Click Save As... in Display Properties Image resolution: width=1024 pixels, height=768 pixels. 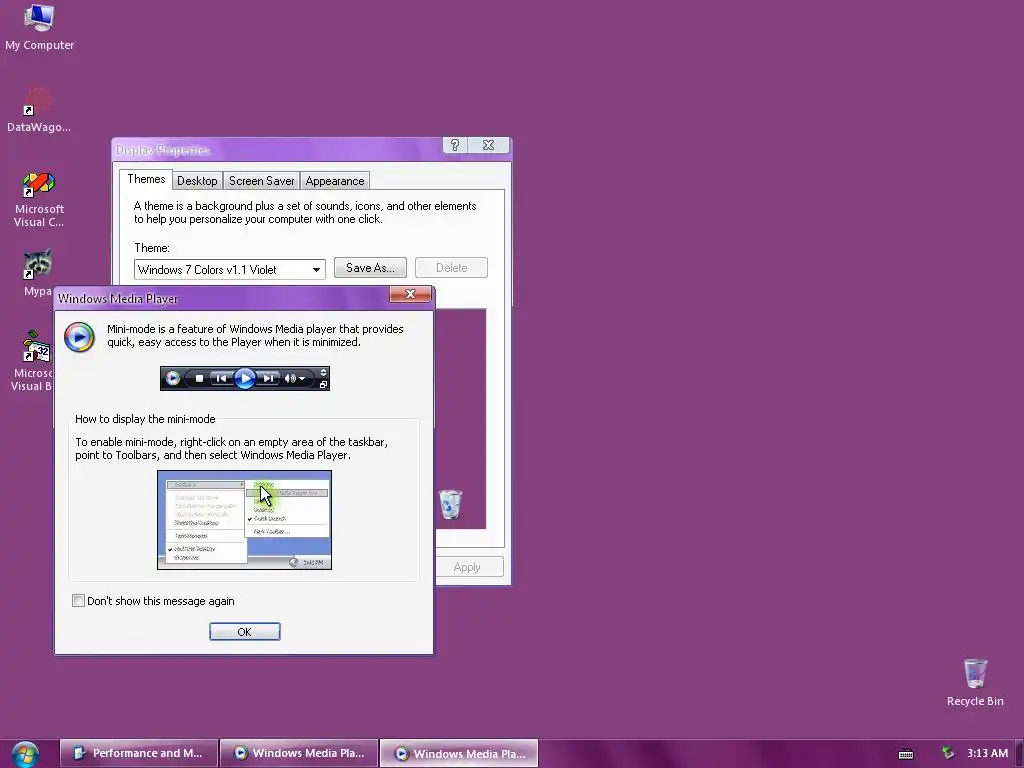pyautogui.click(x=370, y=268)
